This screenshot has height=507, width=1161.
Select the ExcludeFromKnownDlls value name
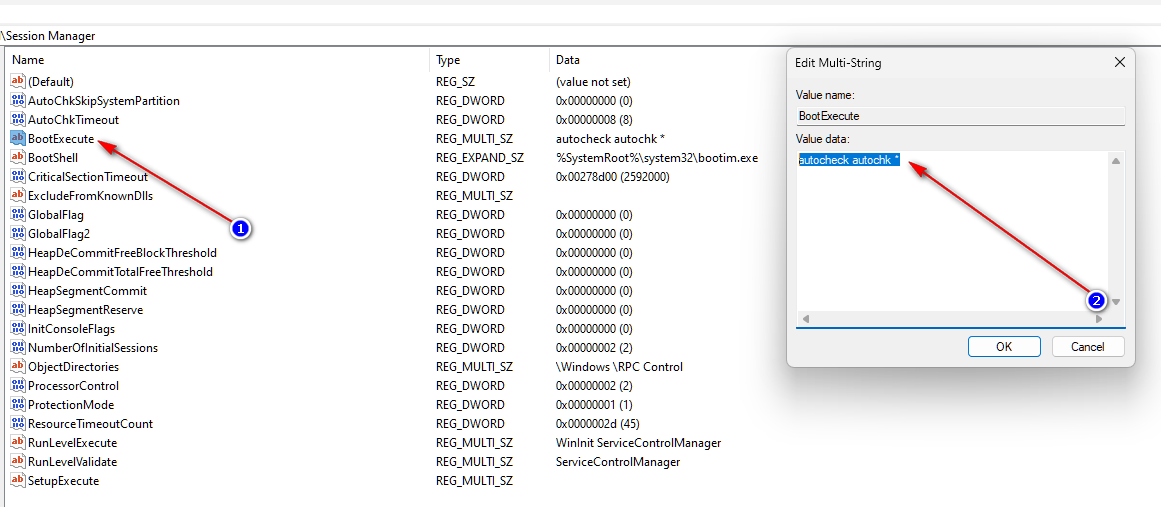coord(90,195)
